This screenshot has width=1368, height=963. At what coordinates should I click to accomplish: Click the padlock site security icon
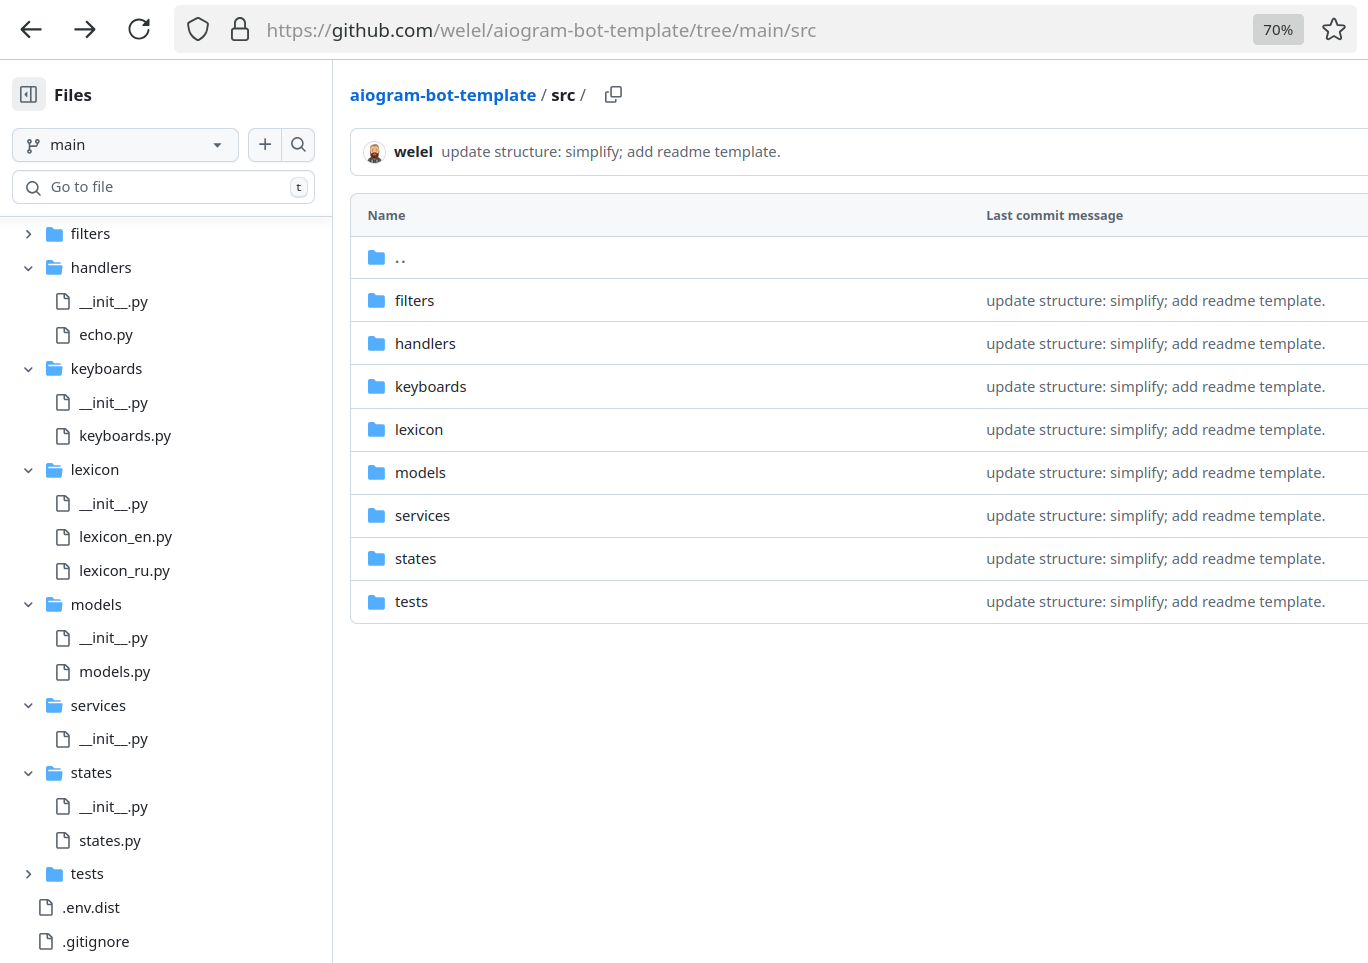click(240, 30)
